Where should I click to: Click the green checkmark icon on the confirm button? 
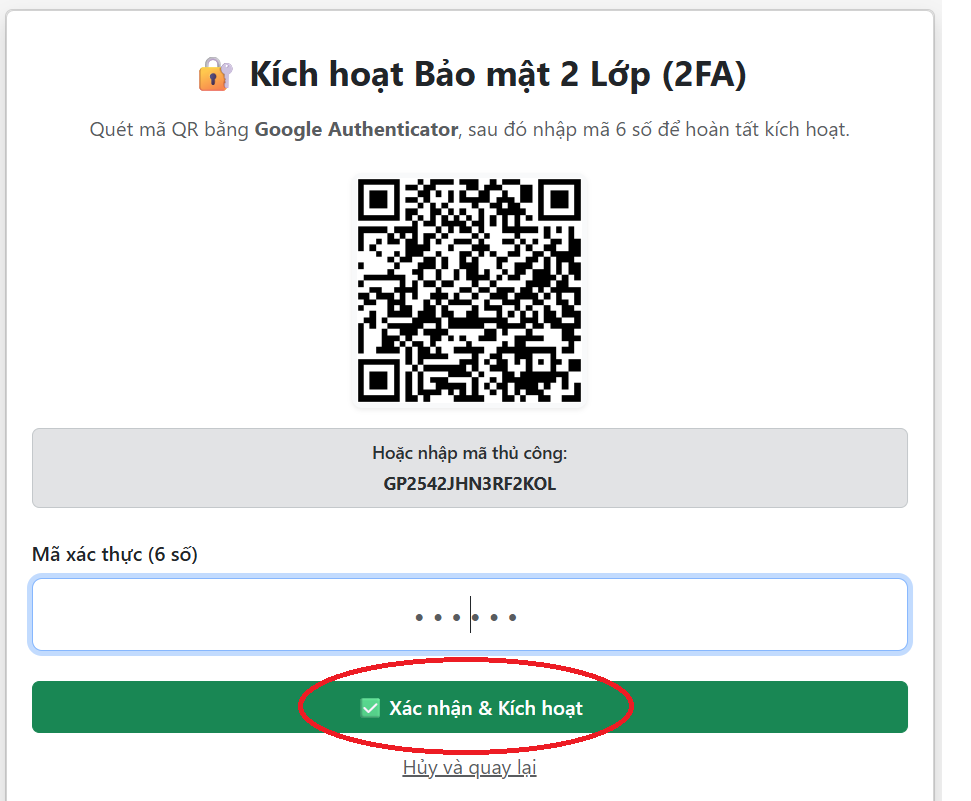(370, 708)
